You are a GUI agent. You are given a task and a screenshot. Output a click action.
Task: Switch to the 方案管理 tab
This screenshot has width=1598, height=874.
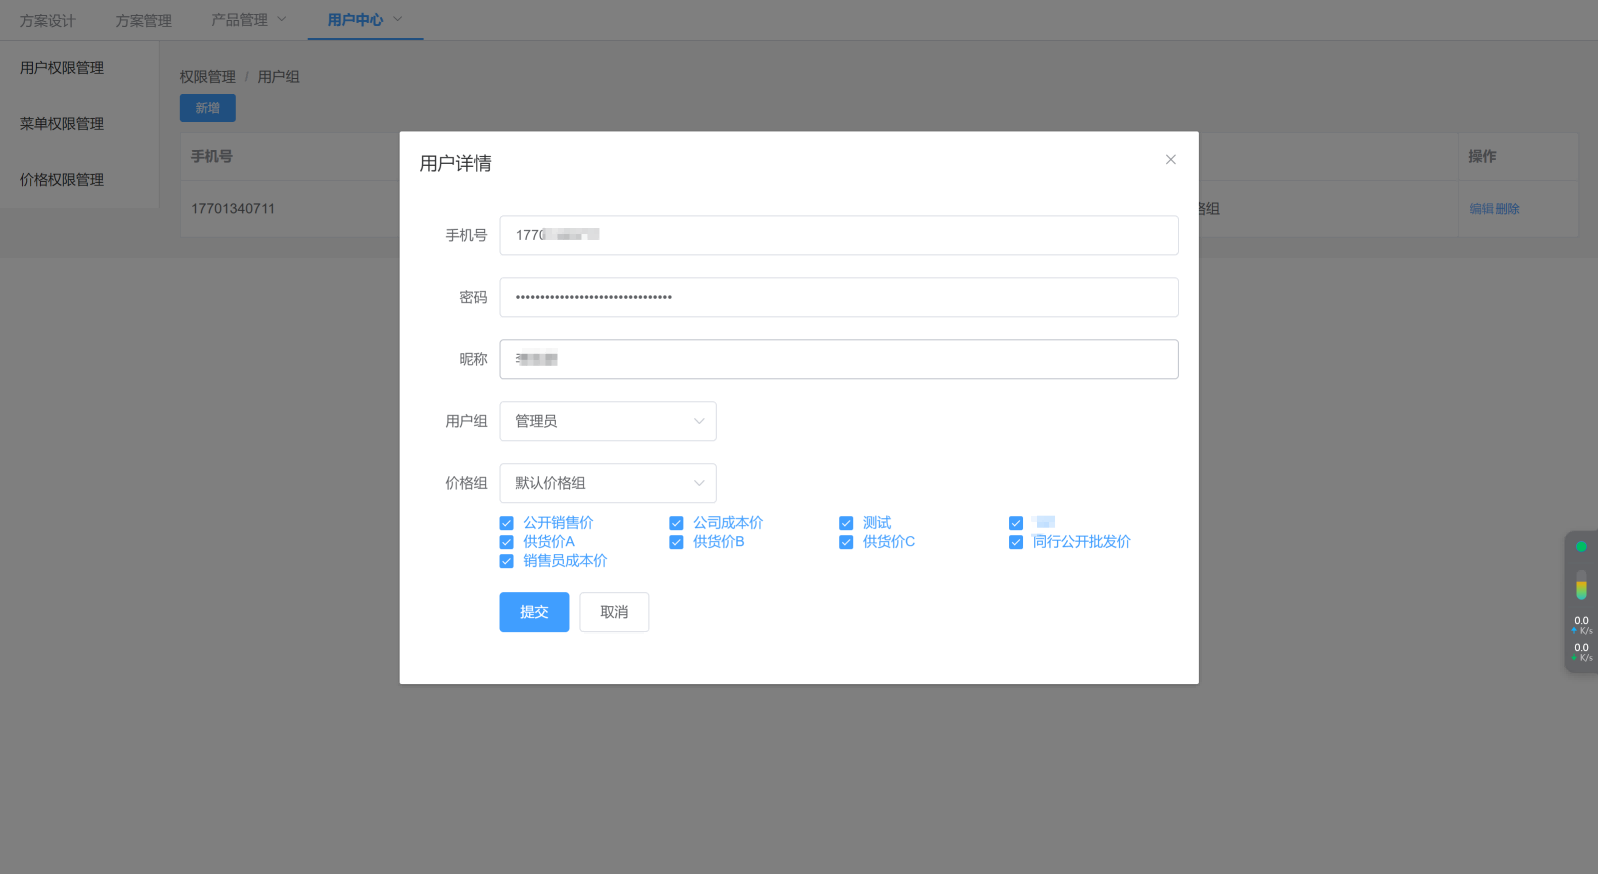pyautogui.click(x=143, y=21)
